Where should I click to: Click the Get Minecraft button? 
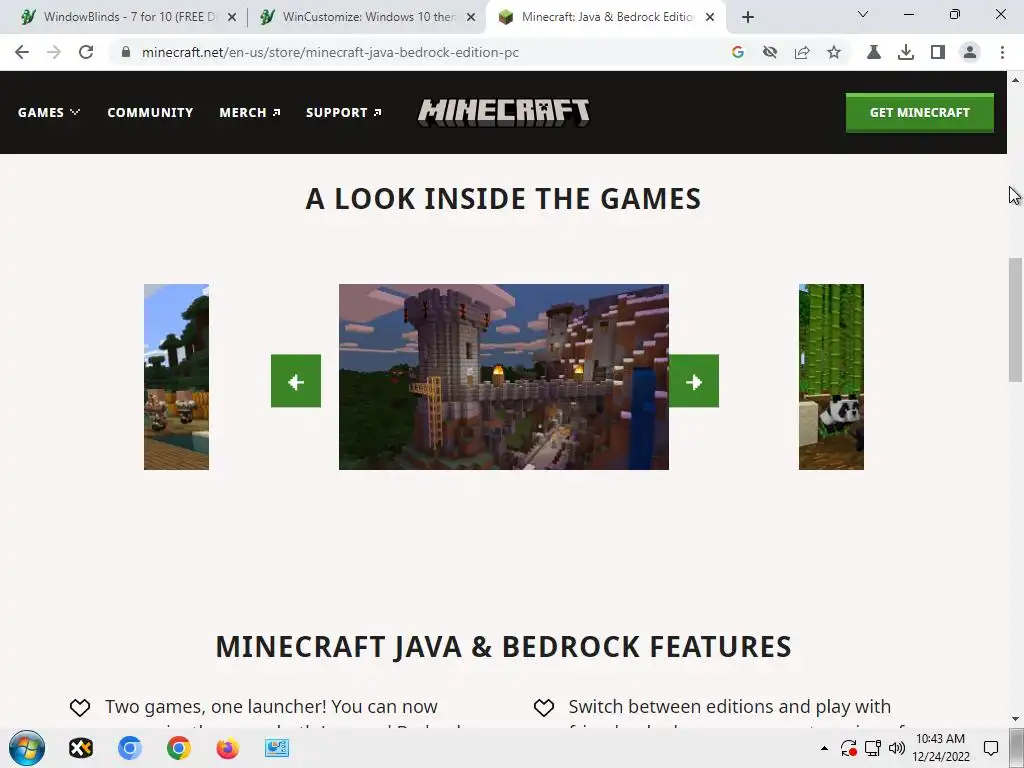pos(920,112)
